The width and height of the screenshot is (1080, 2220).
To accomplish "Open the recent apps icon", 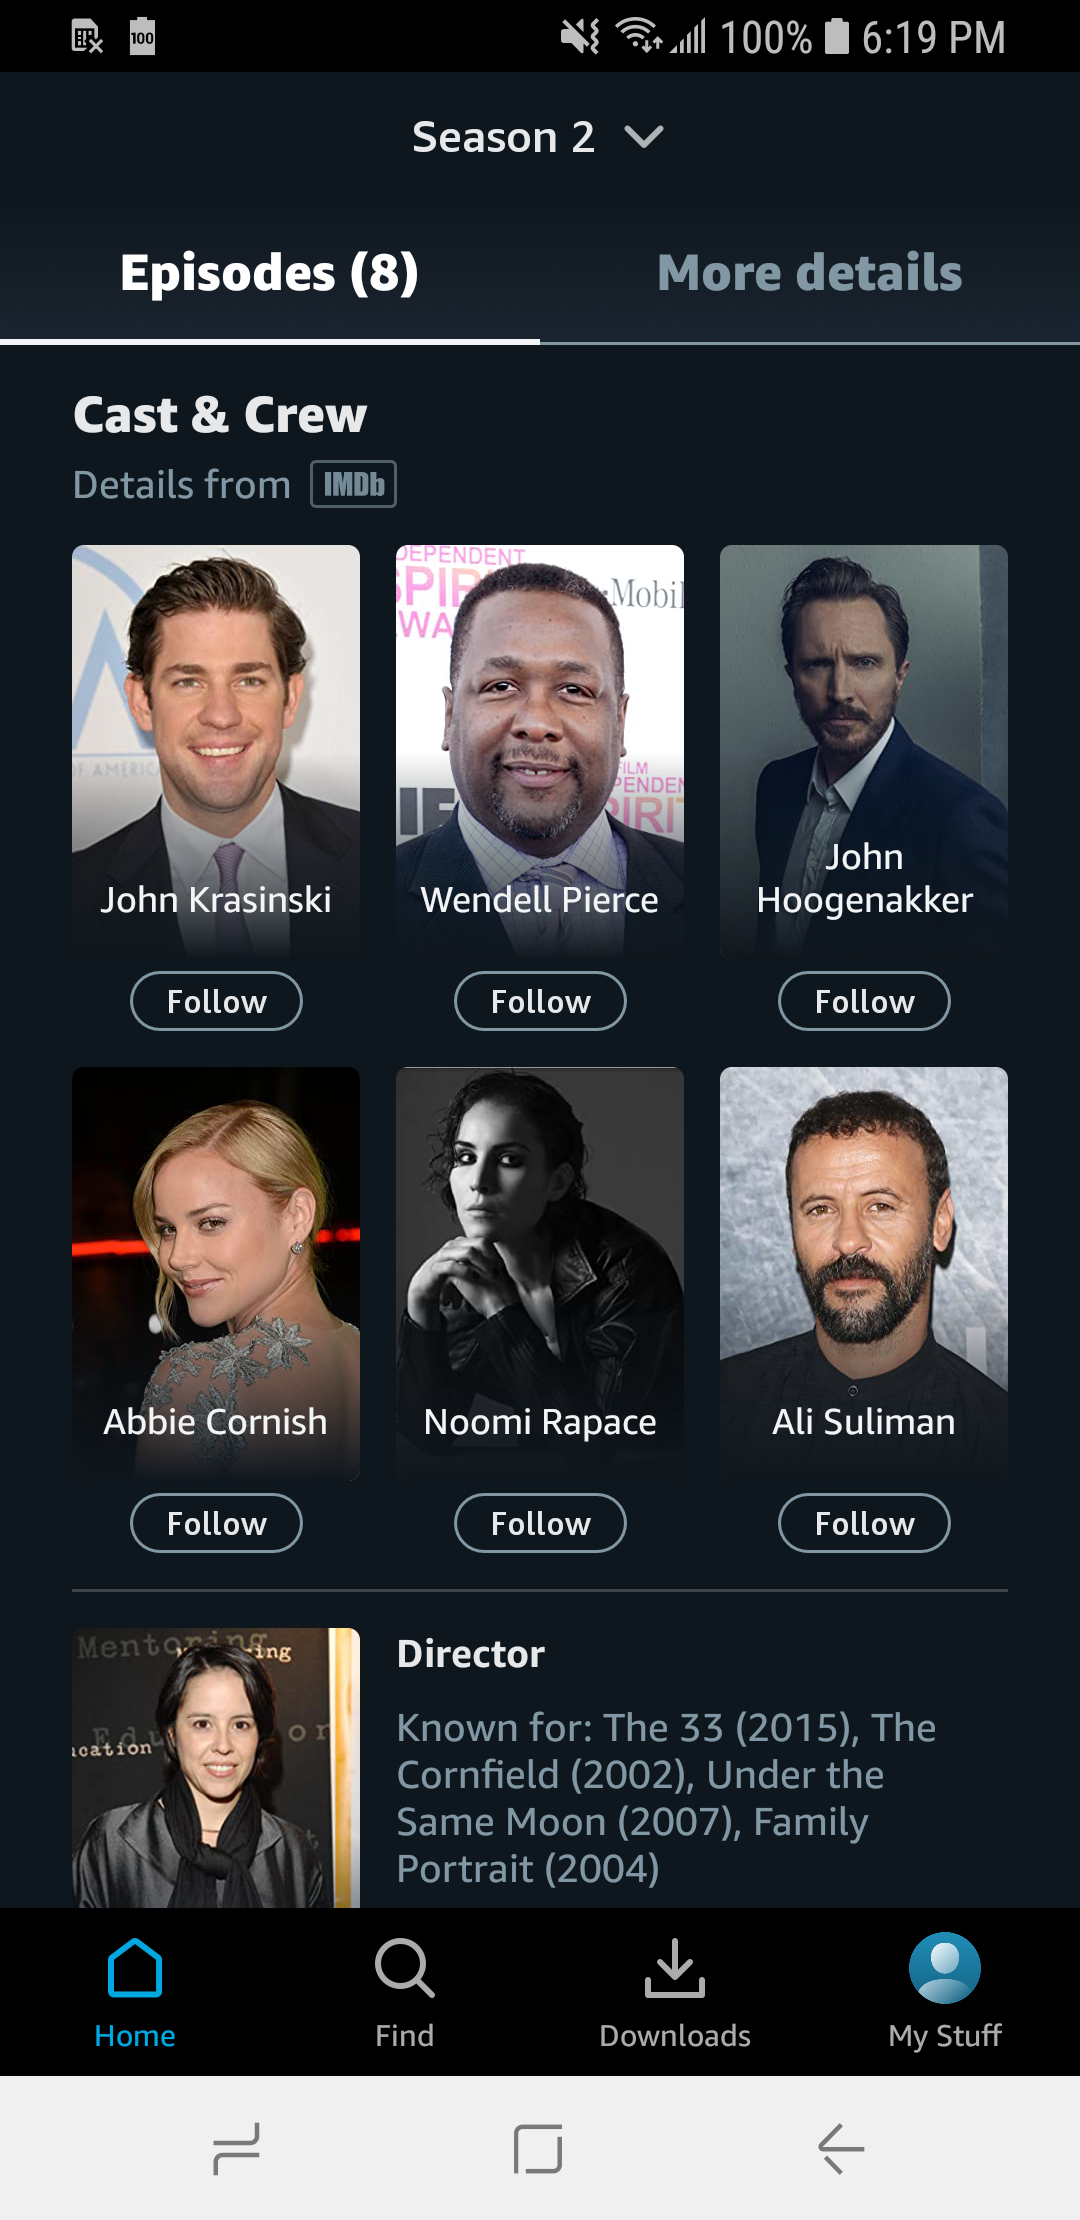I will click(x=237, y=2148).
